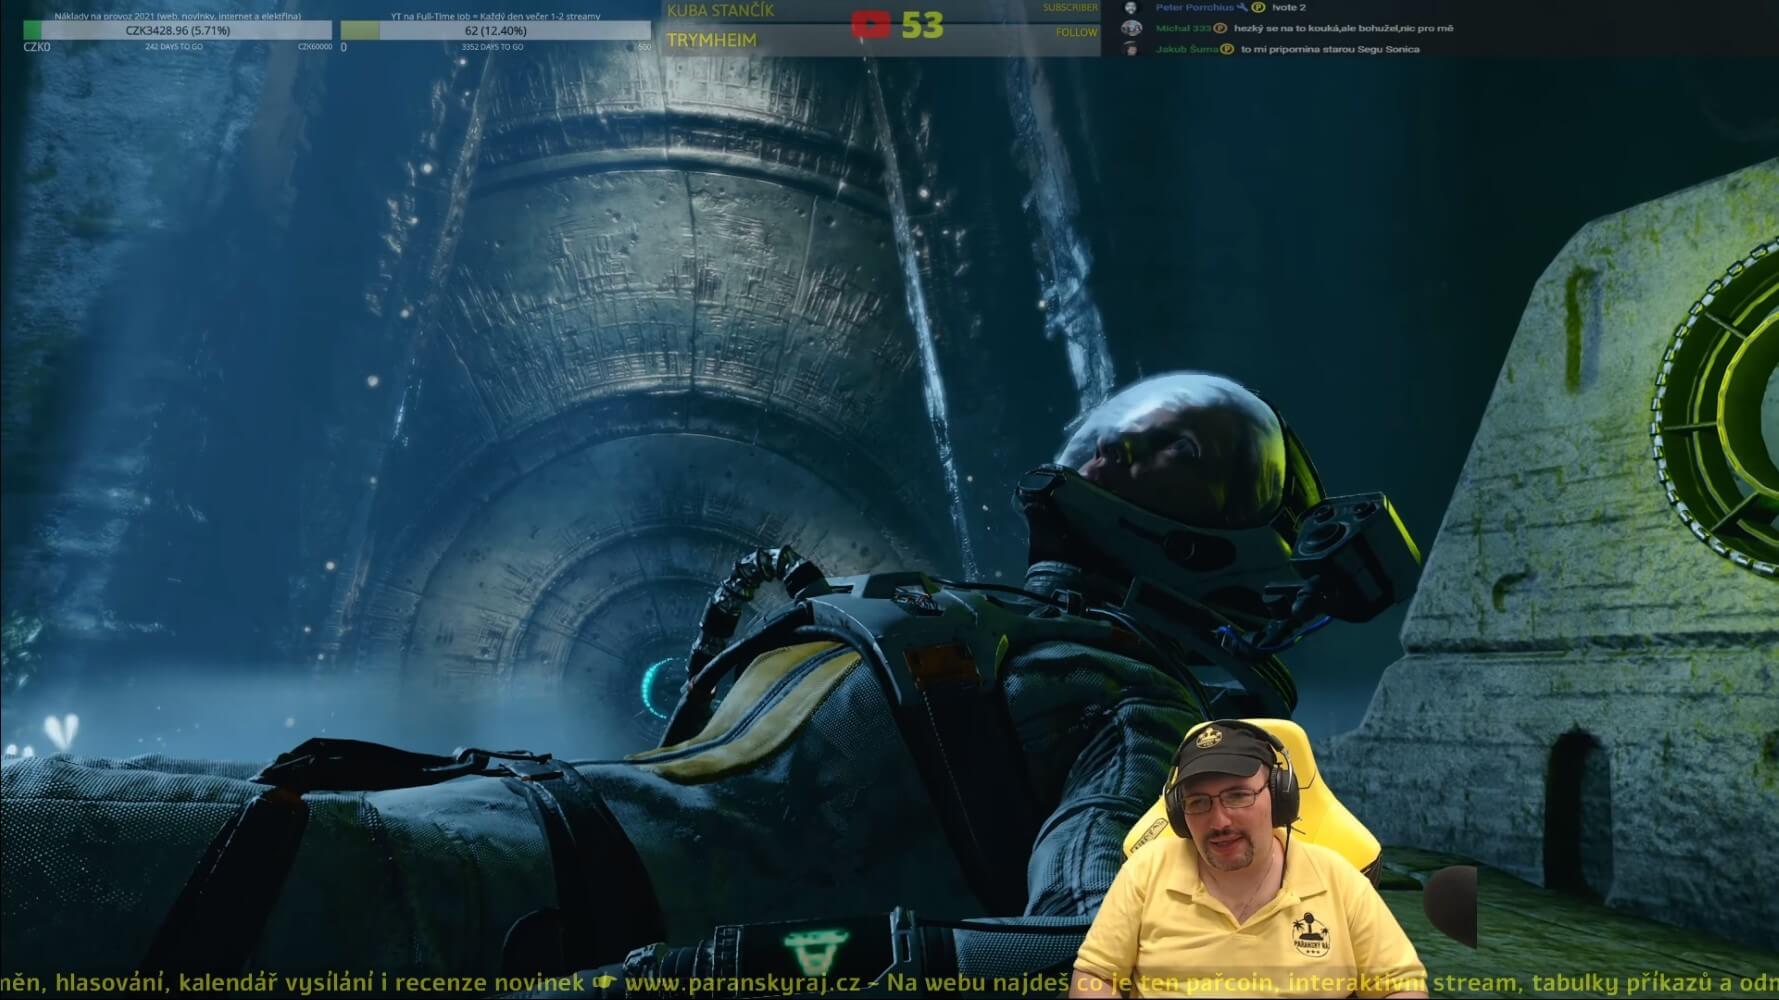
Task: Click the Peter Porrchius username in chat
Action: point(1194,7)
